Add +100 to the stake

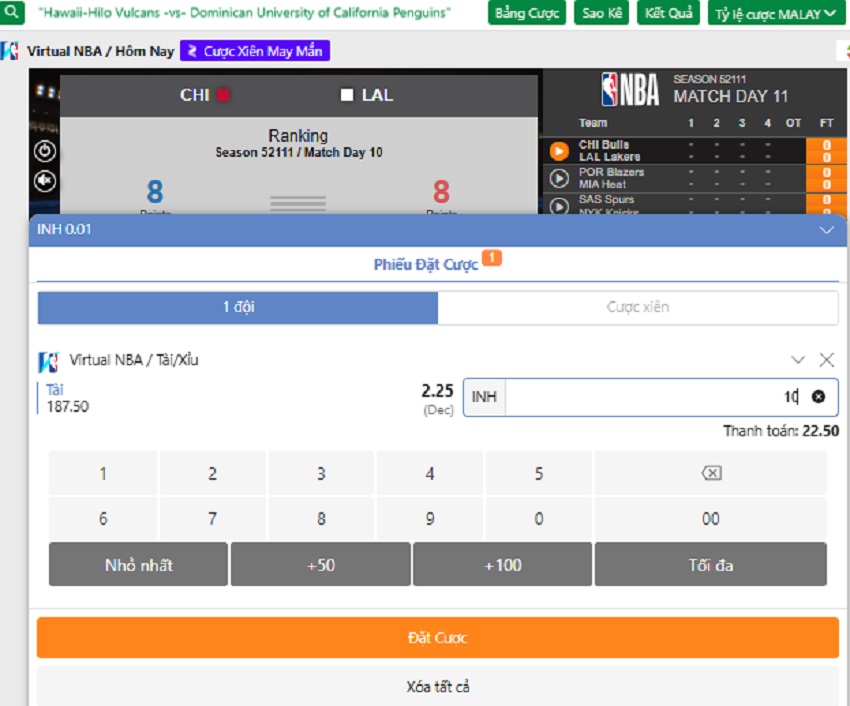point(503,565)
